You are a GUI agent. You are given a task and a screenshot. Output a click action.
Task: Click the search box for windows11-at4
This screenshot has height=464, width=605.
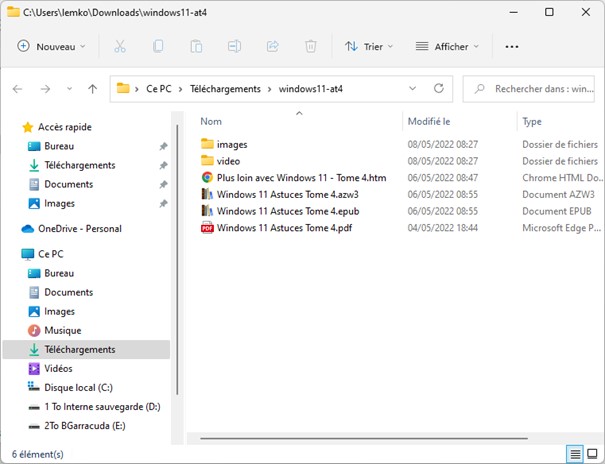(x=543, y=89)
